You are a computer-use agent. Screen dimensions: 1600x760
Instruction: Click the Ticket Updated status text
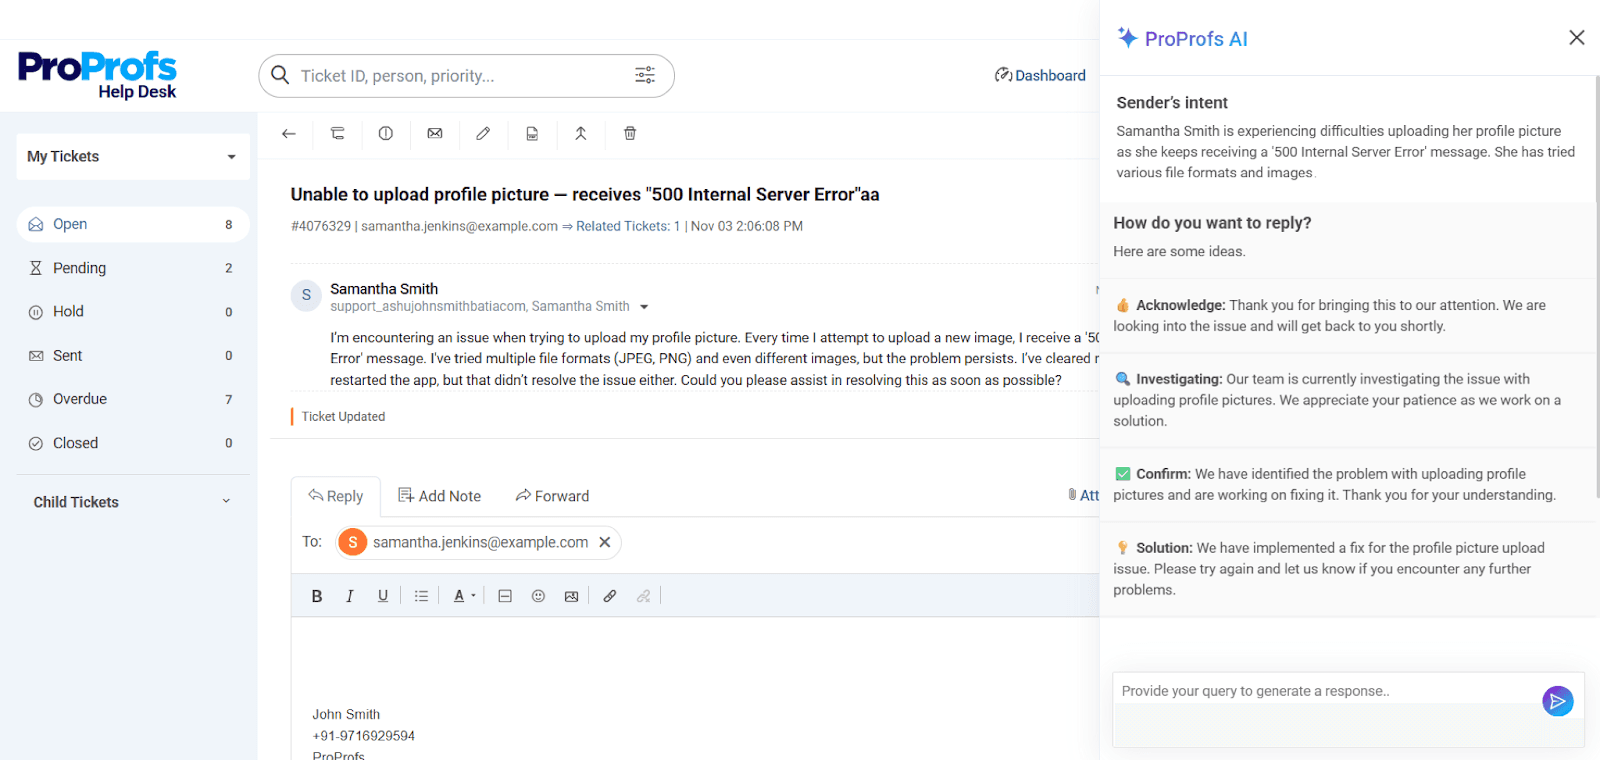point(343,417)
